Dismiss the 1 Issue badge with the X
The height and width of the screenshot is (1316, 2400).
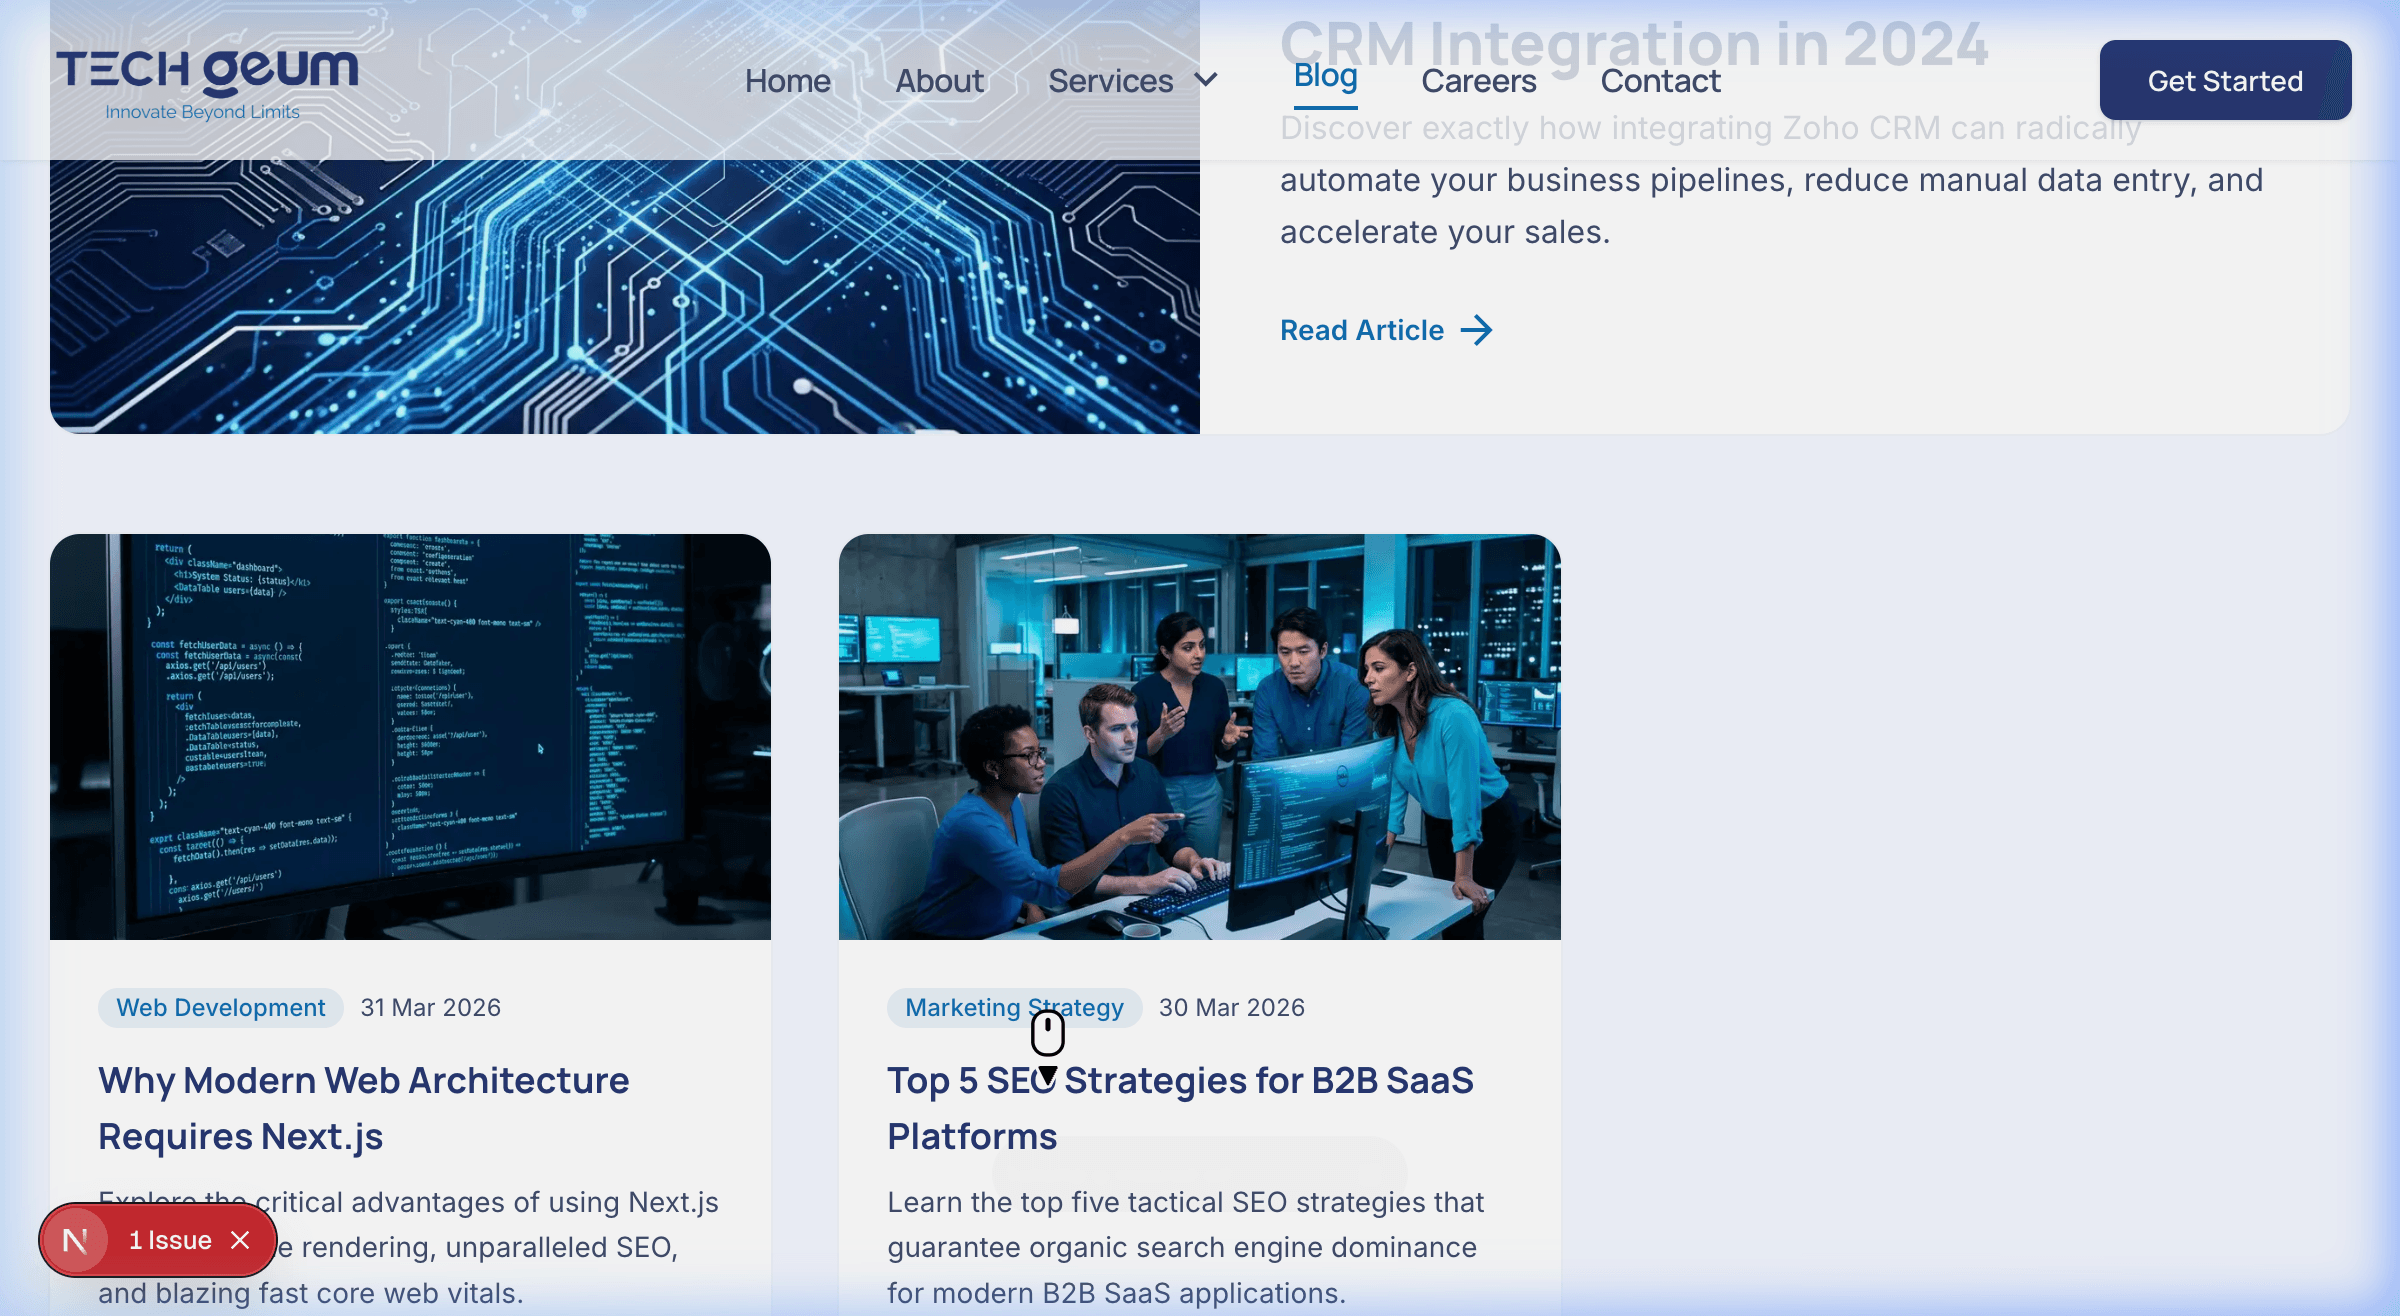coord(240,1240)
